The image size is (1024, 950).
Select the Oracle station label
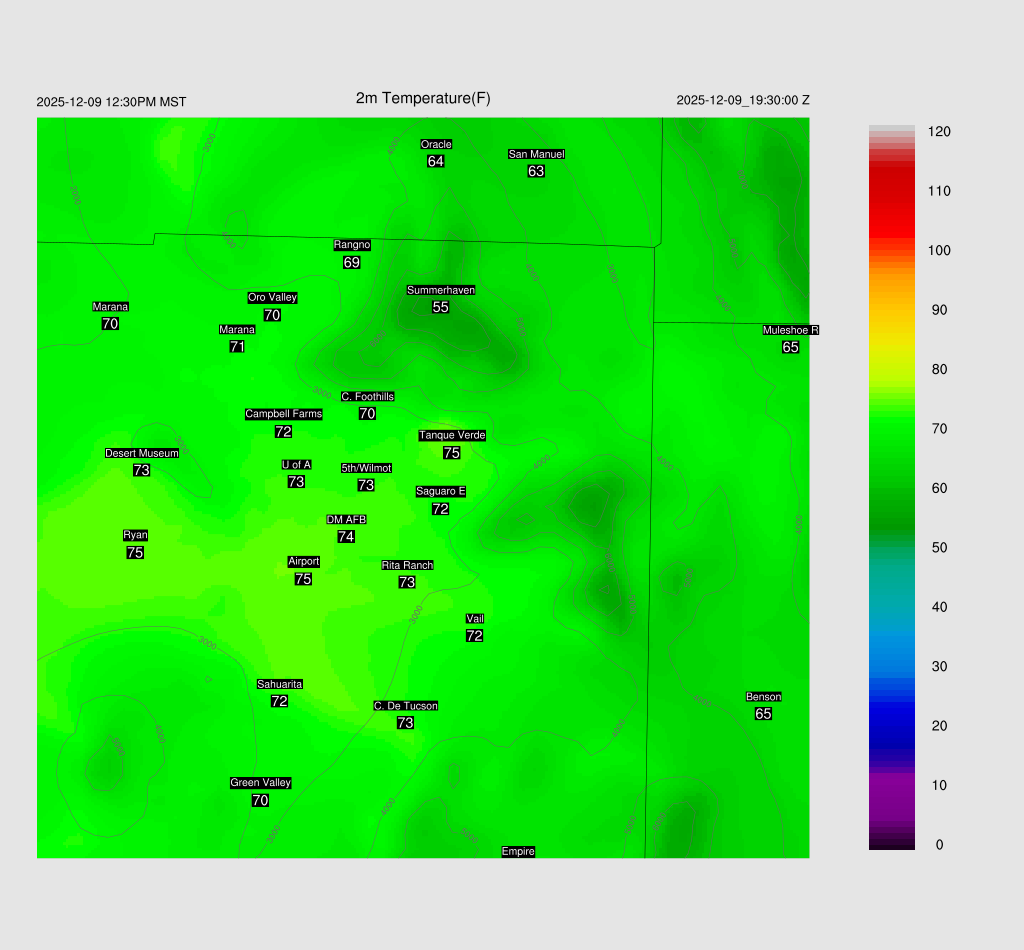tap(436, 145)
